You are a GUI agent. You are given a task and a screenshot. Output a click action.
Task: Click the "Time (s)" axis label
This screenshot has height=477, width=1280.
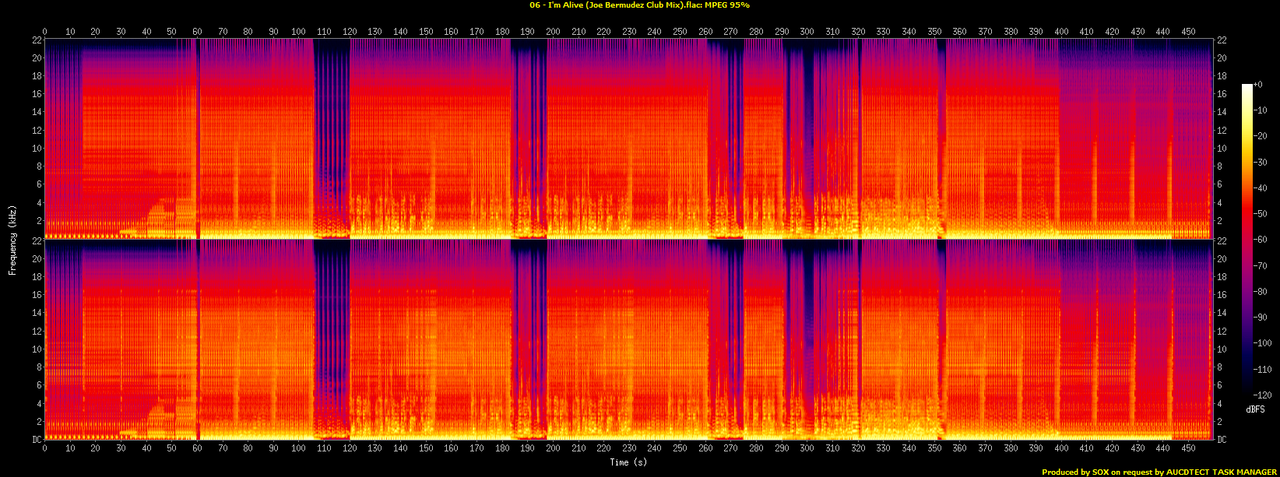tap(628, 463)
